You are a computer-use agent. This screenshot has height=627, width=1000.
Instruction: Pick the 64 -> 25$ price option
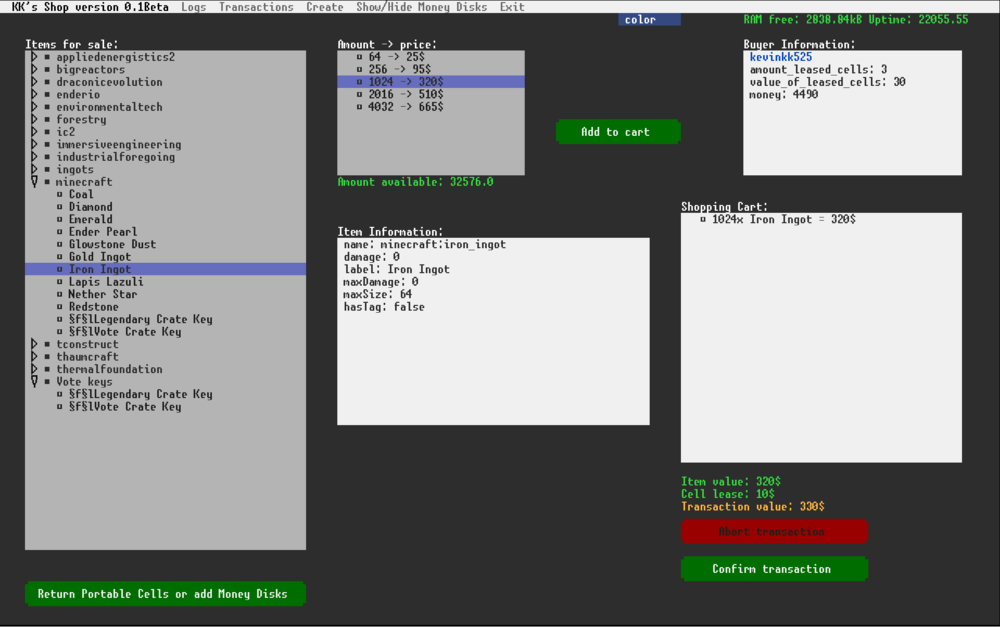click(x=396, y=57)
